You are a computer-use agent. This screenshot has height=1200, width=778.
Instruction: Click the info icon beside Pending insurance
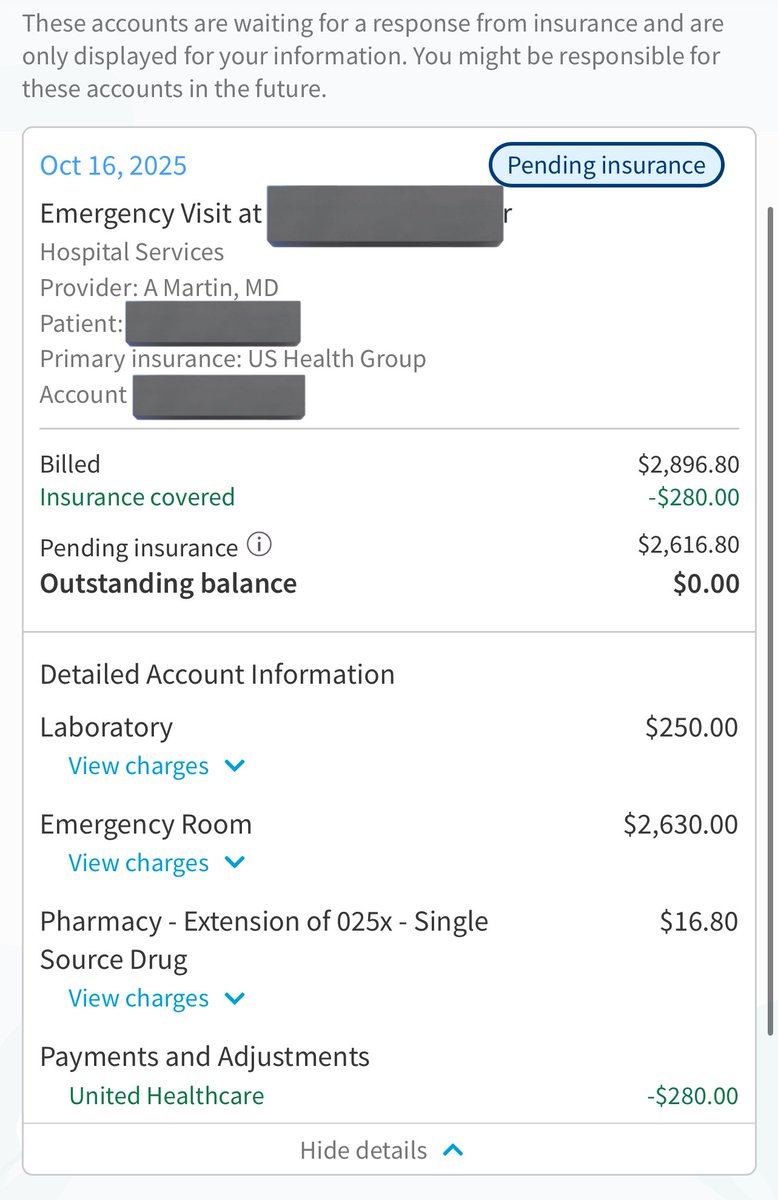pyautogui.click(x=259, y=546)
